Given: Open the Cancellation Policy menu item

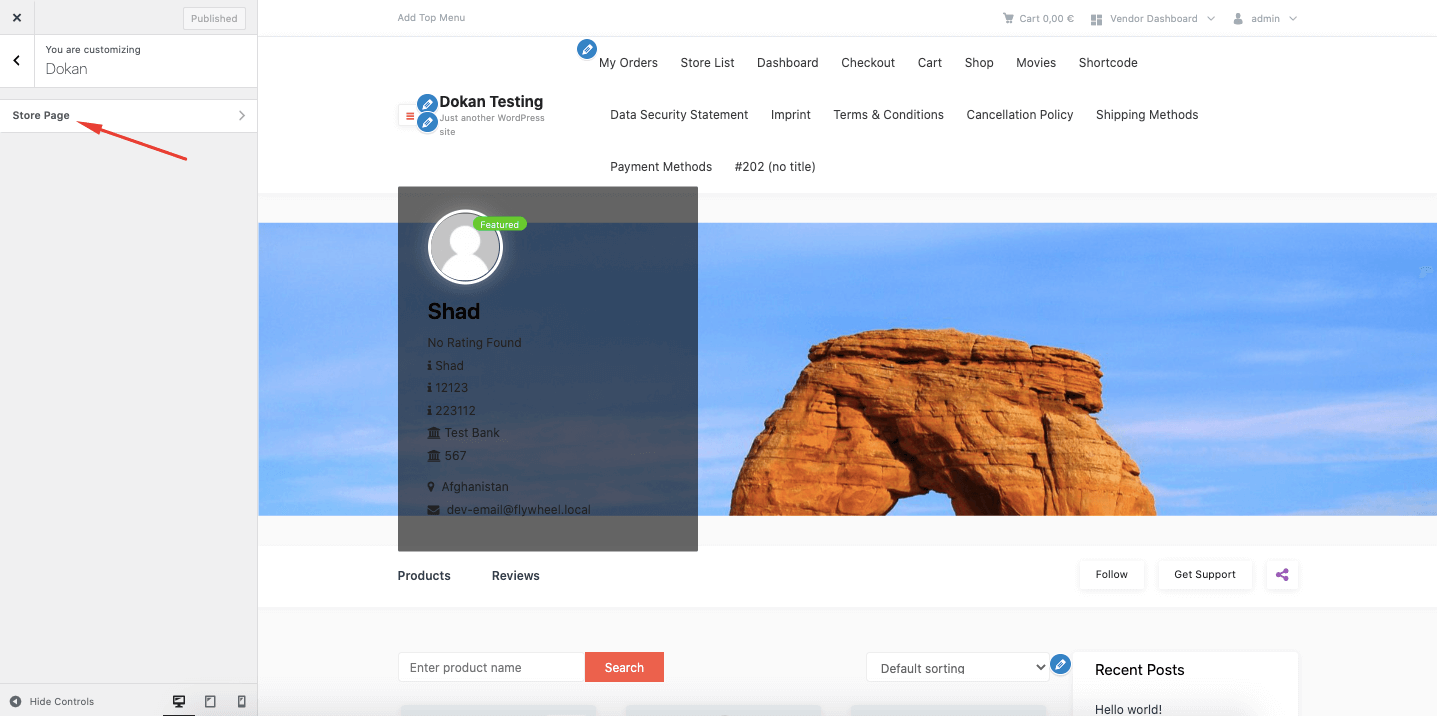Looking at the screenshot, I should pyautogui.click(x=1019, y=115).
